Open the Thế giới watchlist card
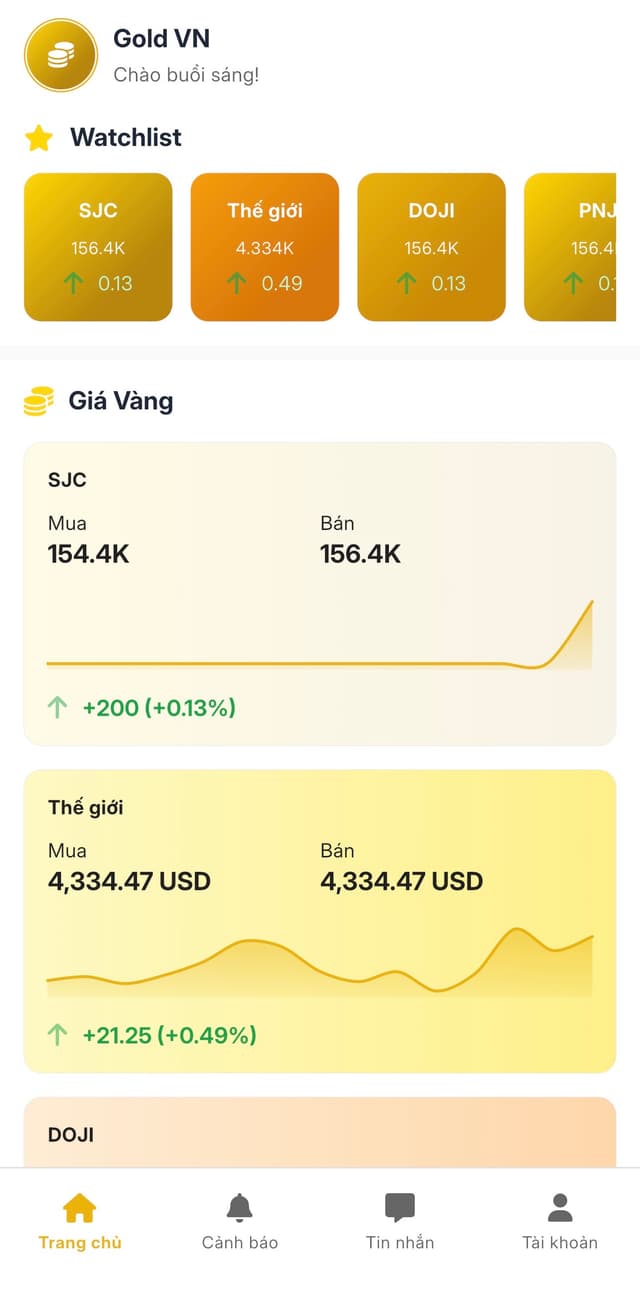 (x=264, y=246)
